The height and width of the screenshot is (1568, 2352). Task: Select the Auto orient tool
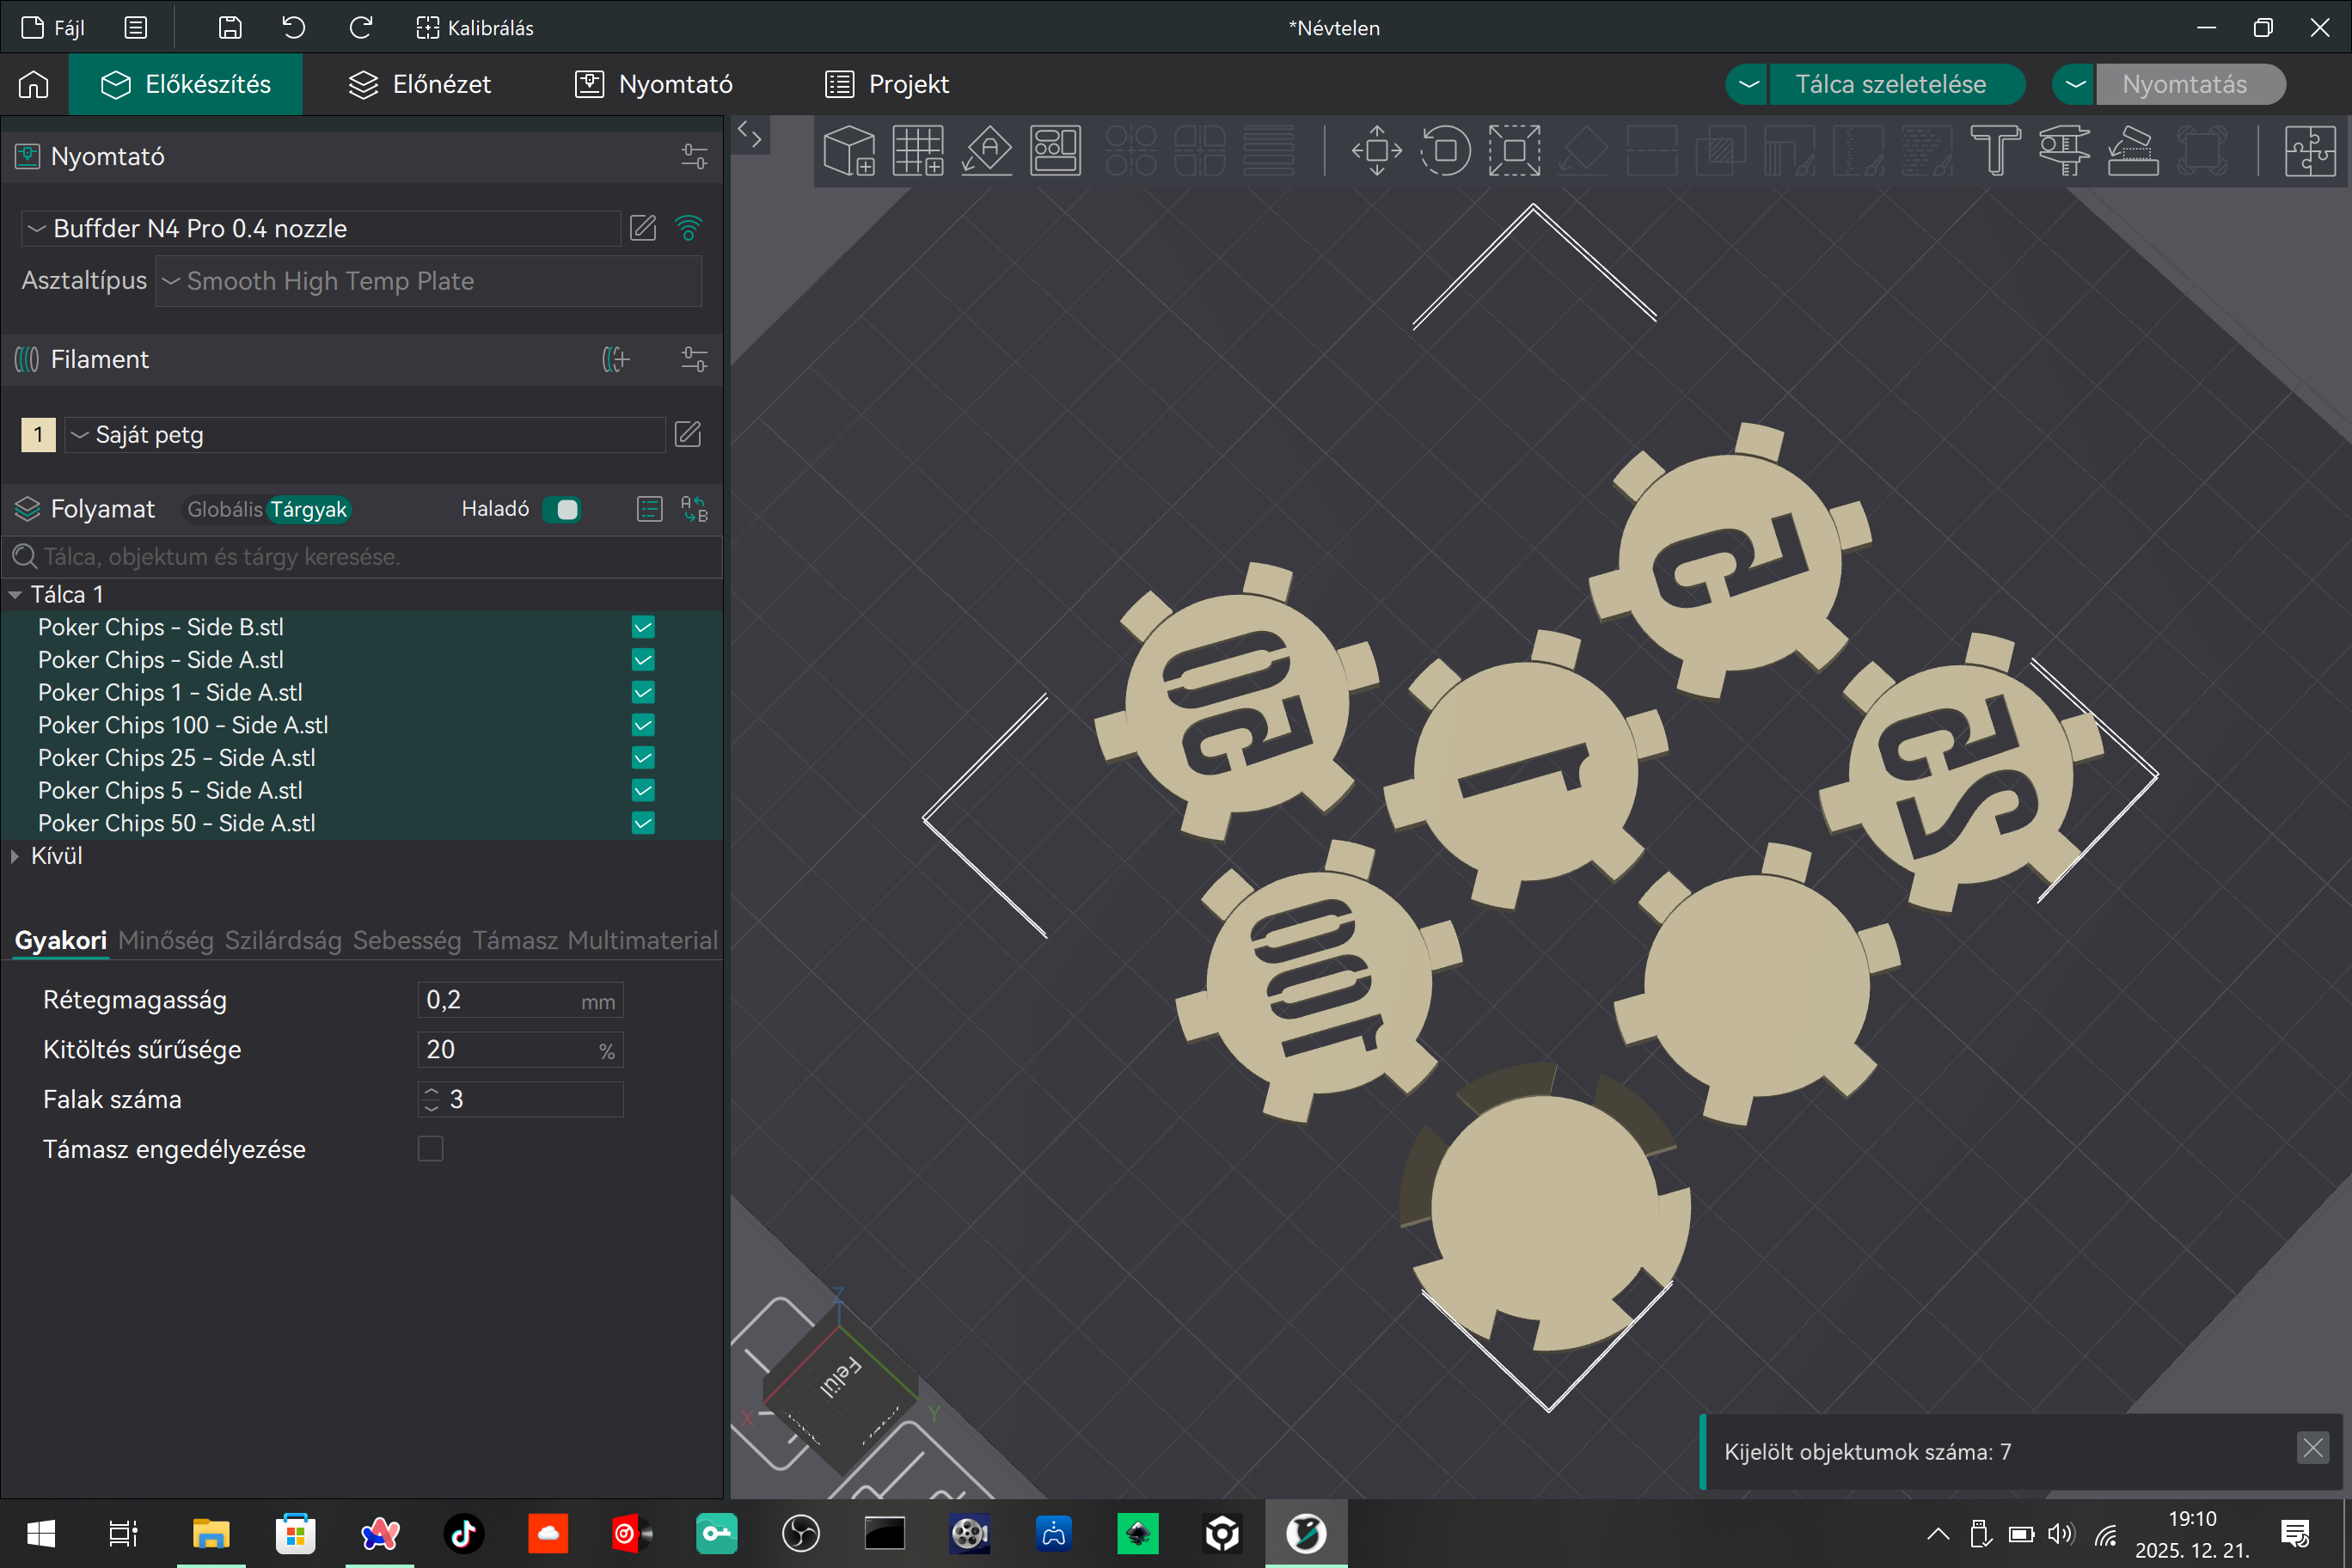(x=987, y=151)
